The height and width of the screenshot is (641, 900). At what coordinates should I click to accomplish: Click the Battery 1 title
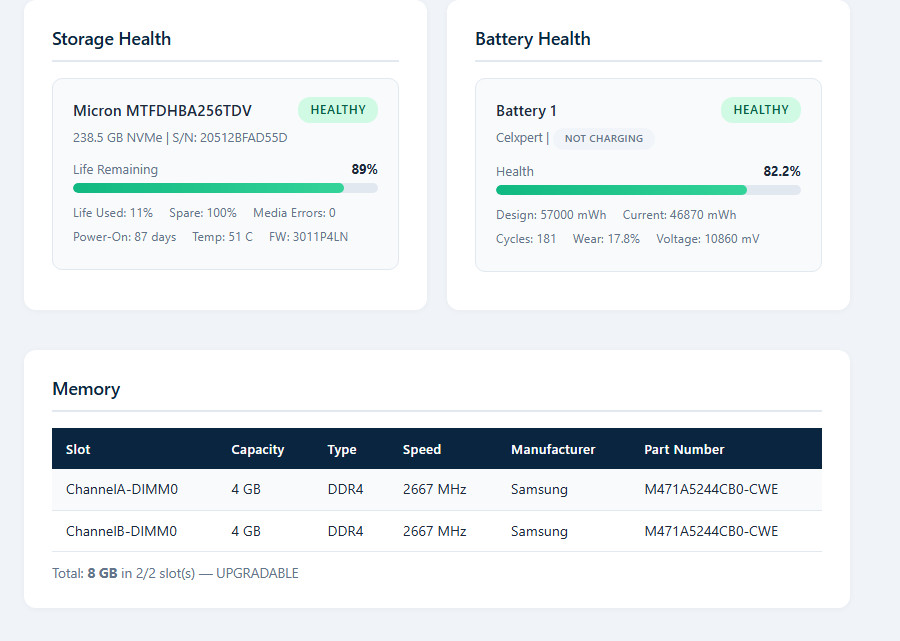click(526, 111)
